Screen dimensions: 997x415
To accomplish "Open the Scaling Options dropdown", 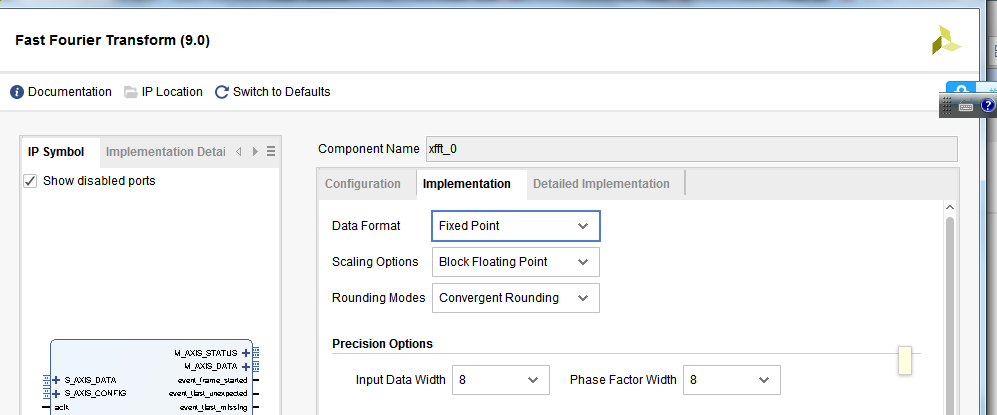I will [515, 262].
